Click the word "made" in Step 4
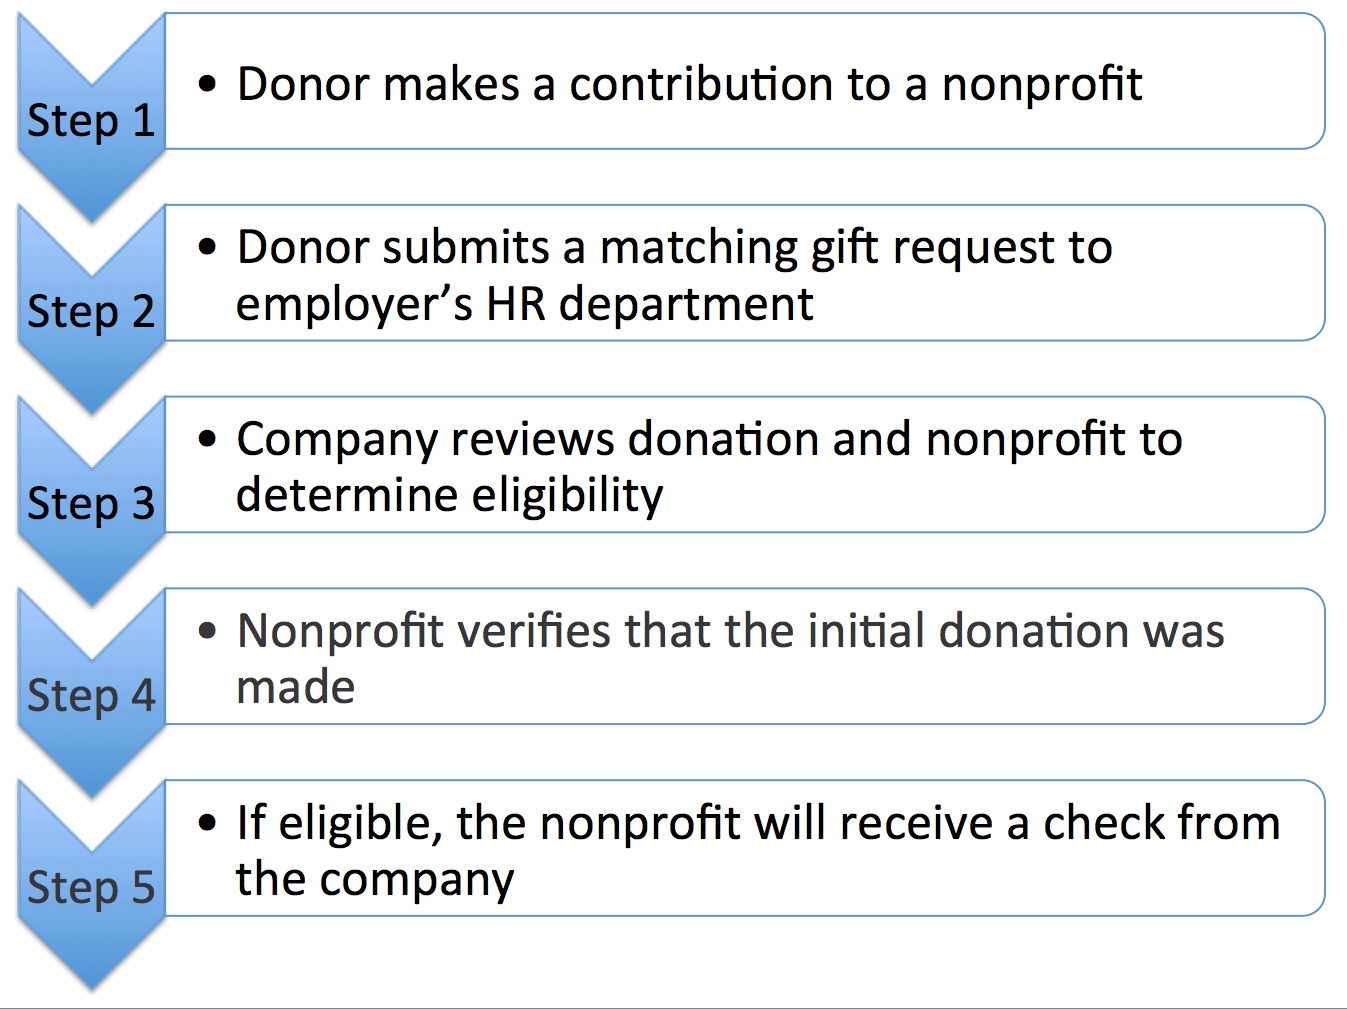Viewport: 1347px width, 1009px height. coord(296,688)
